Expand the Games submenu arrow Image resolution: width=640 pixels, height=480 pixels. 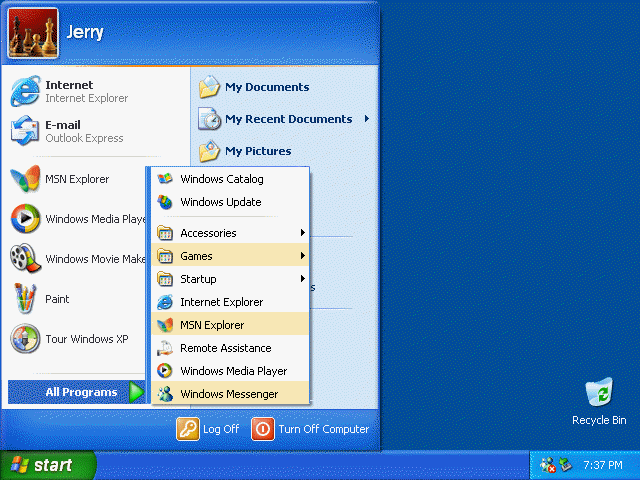pos(302,256)
